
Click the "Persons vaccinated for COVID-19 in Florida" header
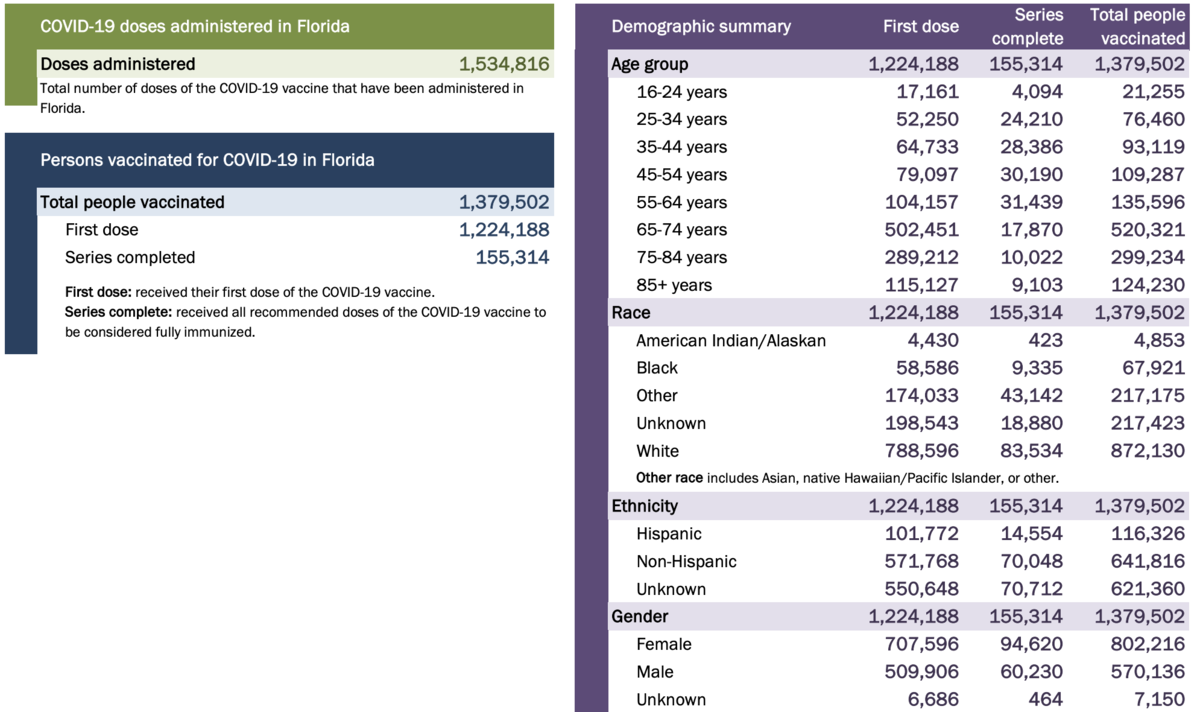point(207,160)
